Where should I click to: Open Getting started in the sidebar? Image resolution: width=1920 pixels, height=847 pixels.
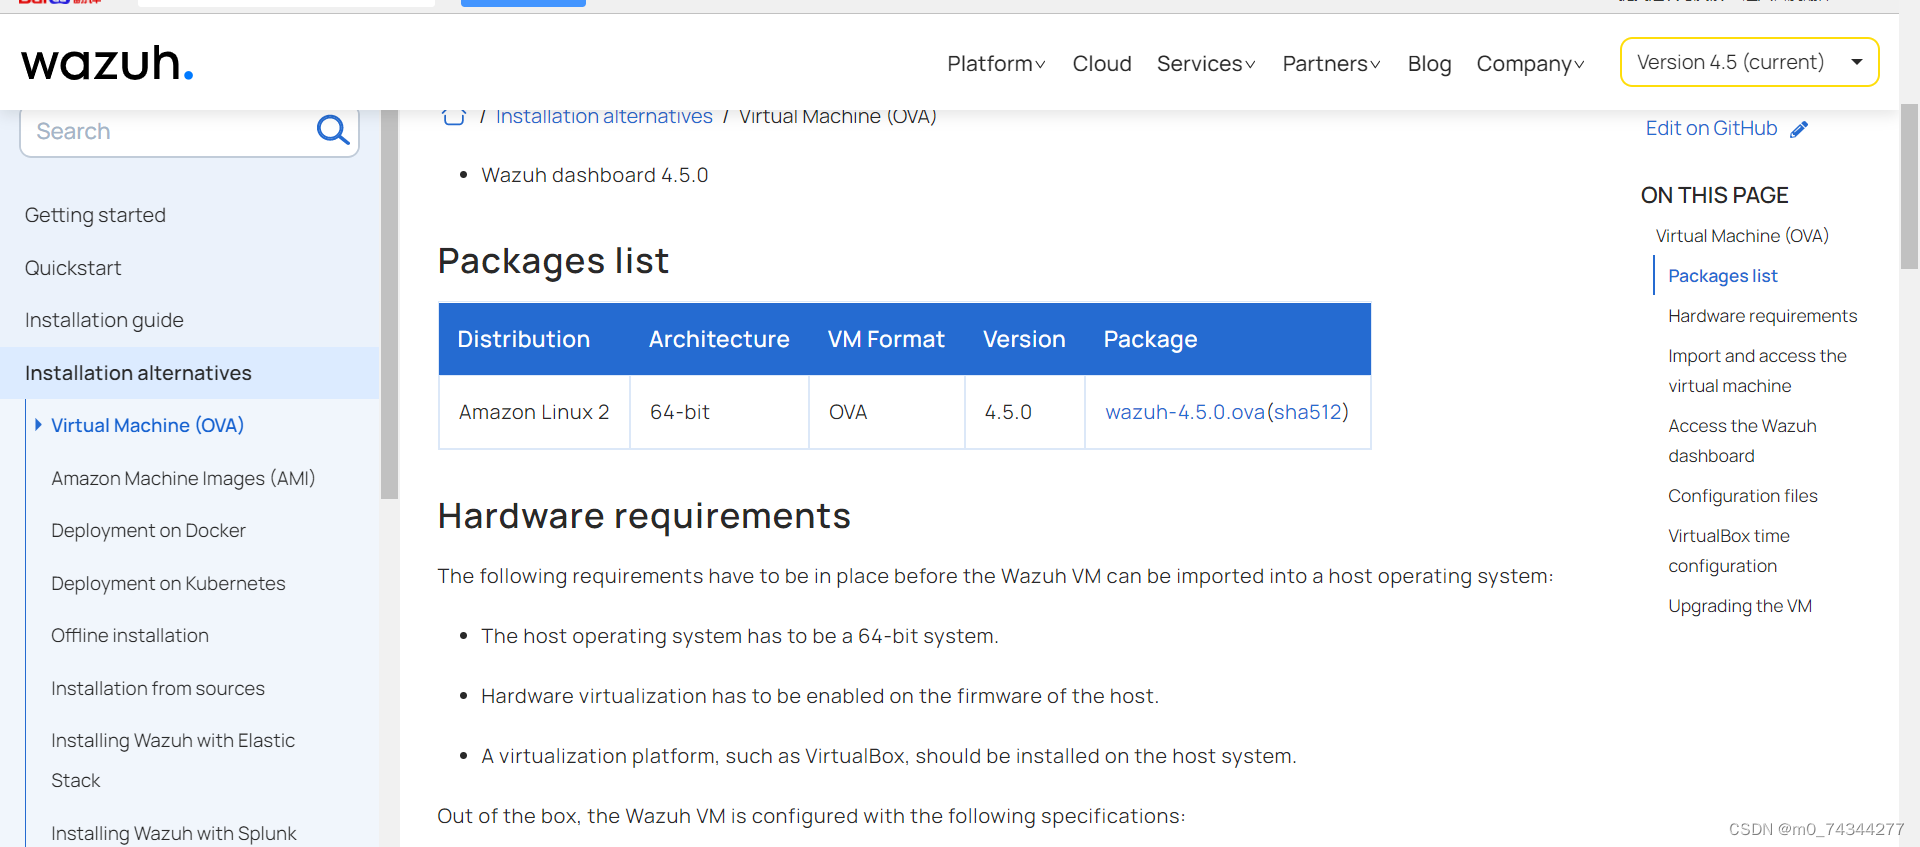pyautogui.click(x=95, y=215)
